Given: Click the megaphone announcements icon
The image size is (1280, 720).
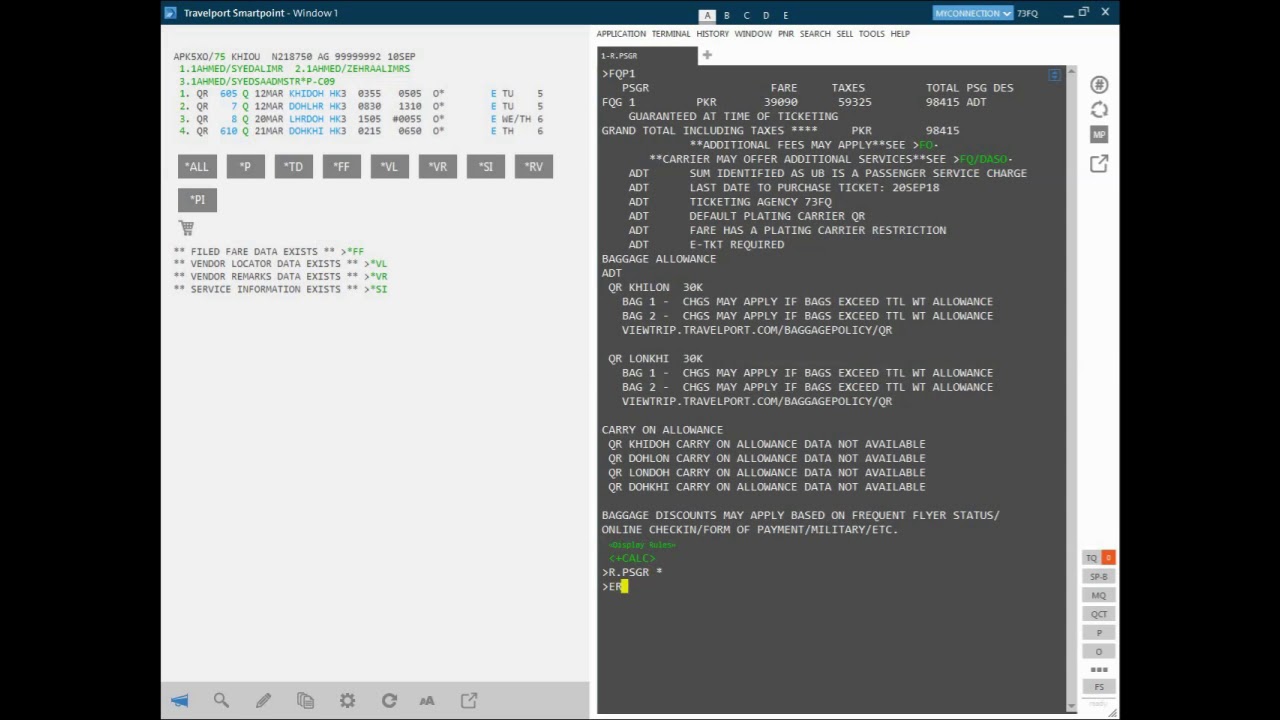Looking at the screenshot, I should (179, 701).
